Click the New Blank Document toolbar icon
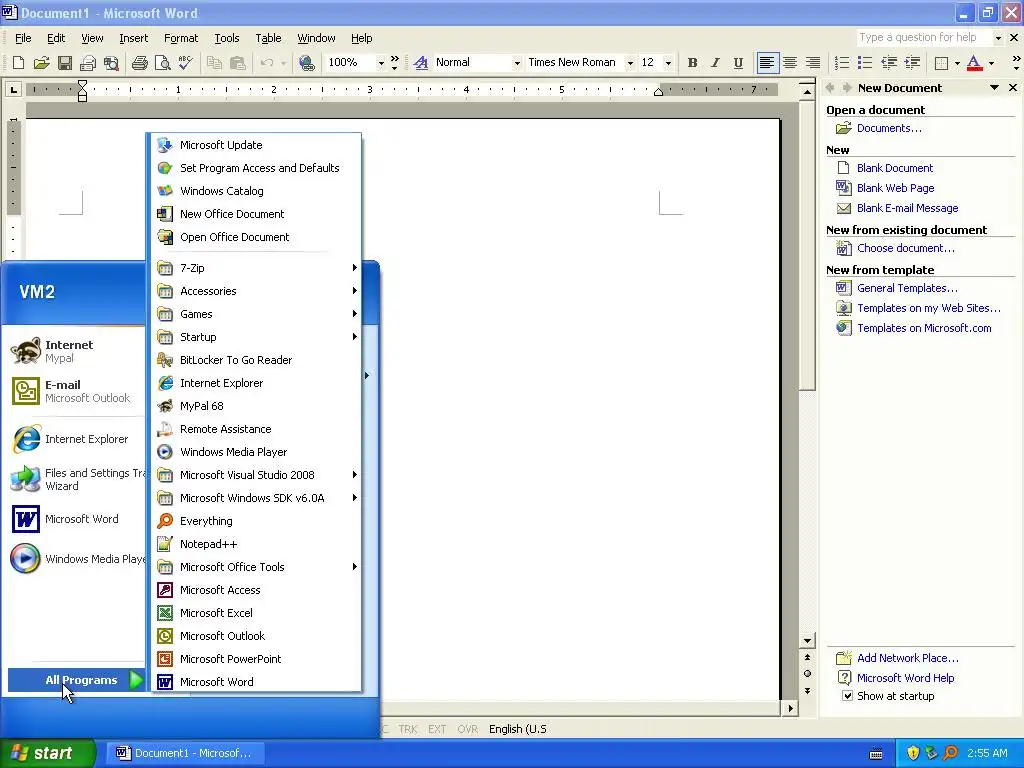 (x=18, y=63)
